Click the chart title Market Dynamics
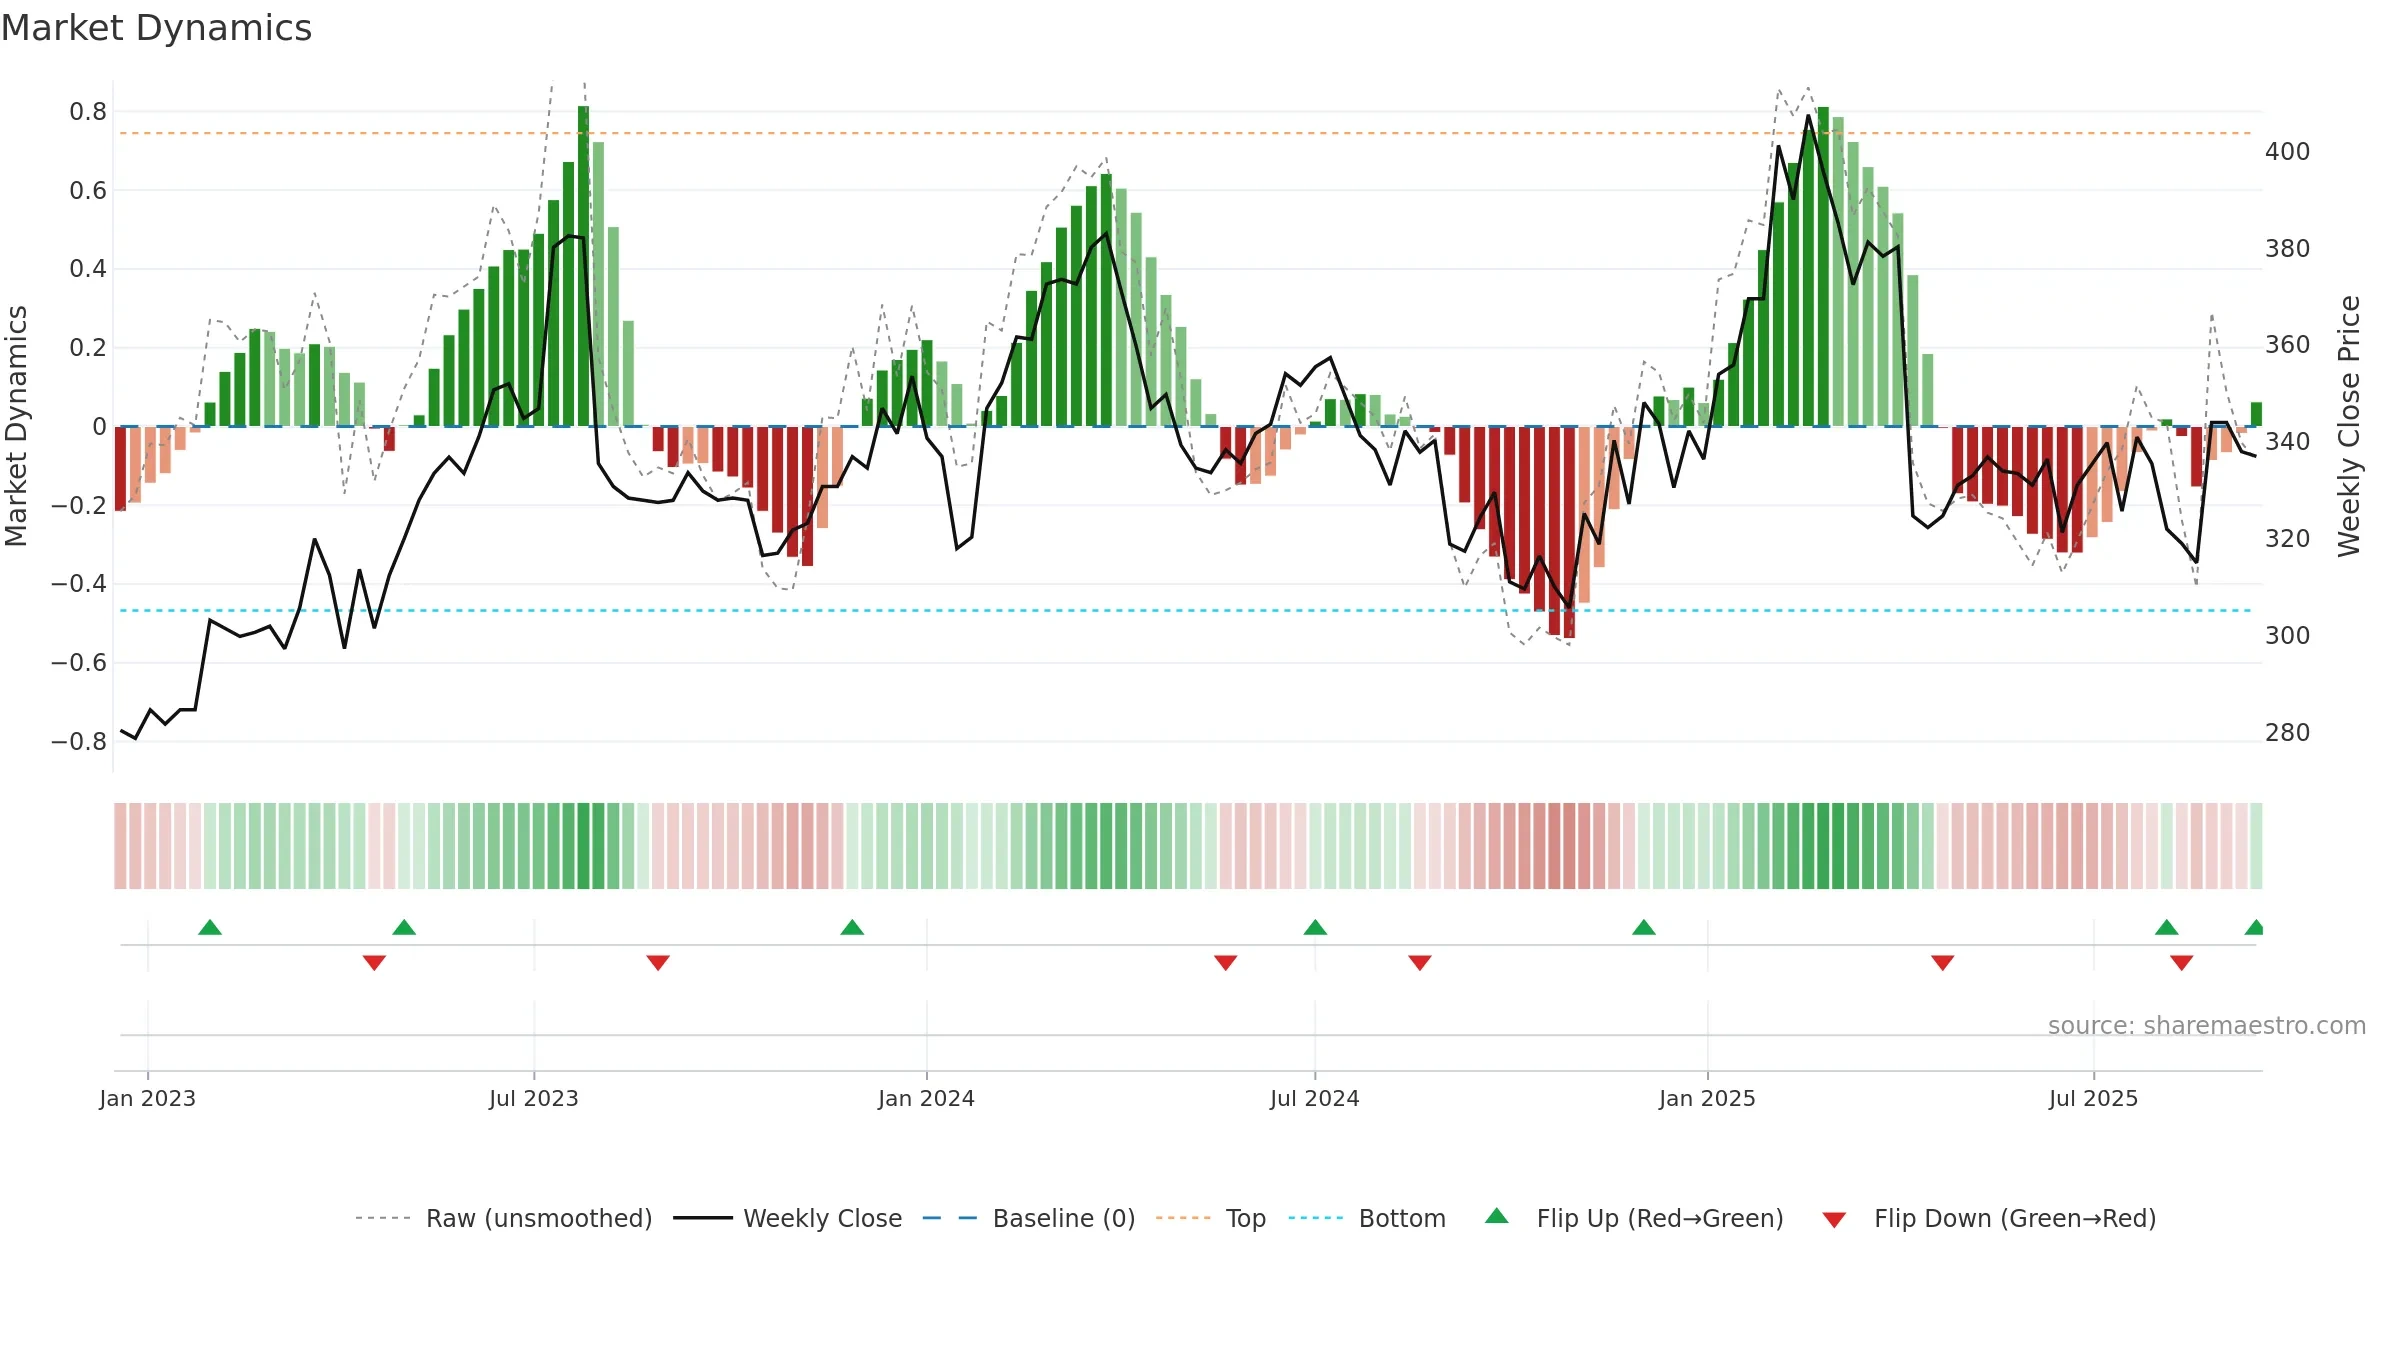This screenshot has width=2400, height=1350. (x=156, y=28)
